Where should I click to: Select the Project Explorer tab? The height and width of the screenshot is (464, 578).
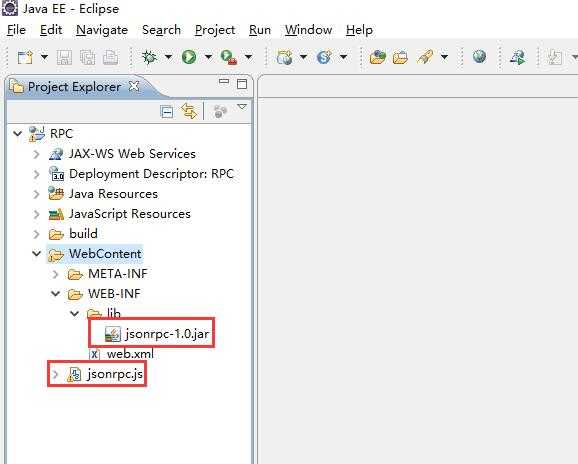74,87
